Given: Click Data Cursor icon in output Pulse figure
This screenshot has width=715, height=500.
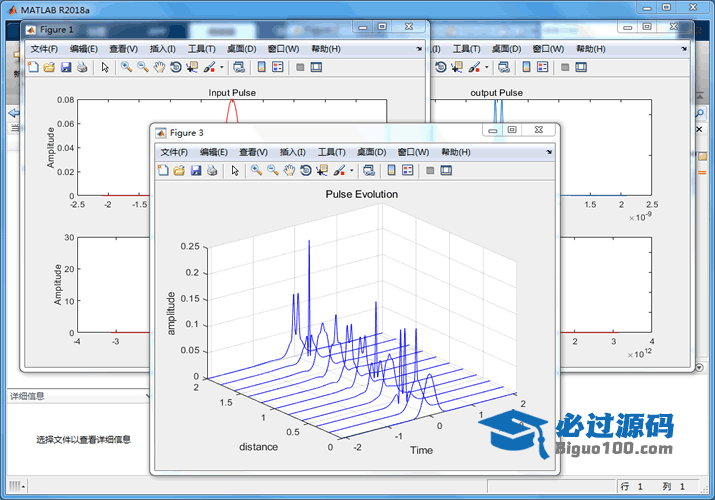Looking at the screenshot, I should pos(457,67).
